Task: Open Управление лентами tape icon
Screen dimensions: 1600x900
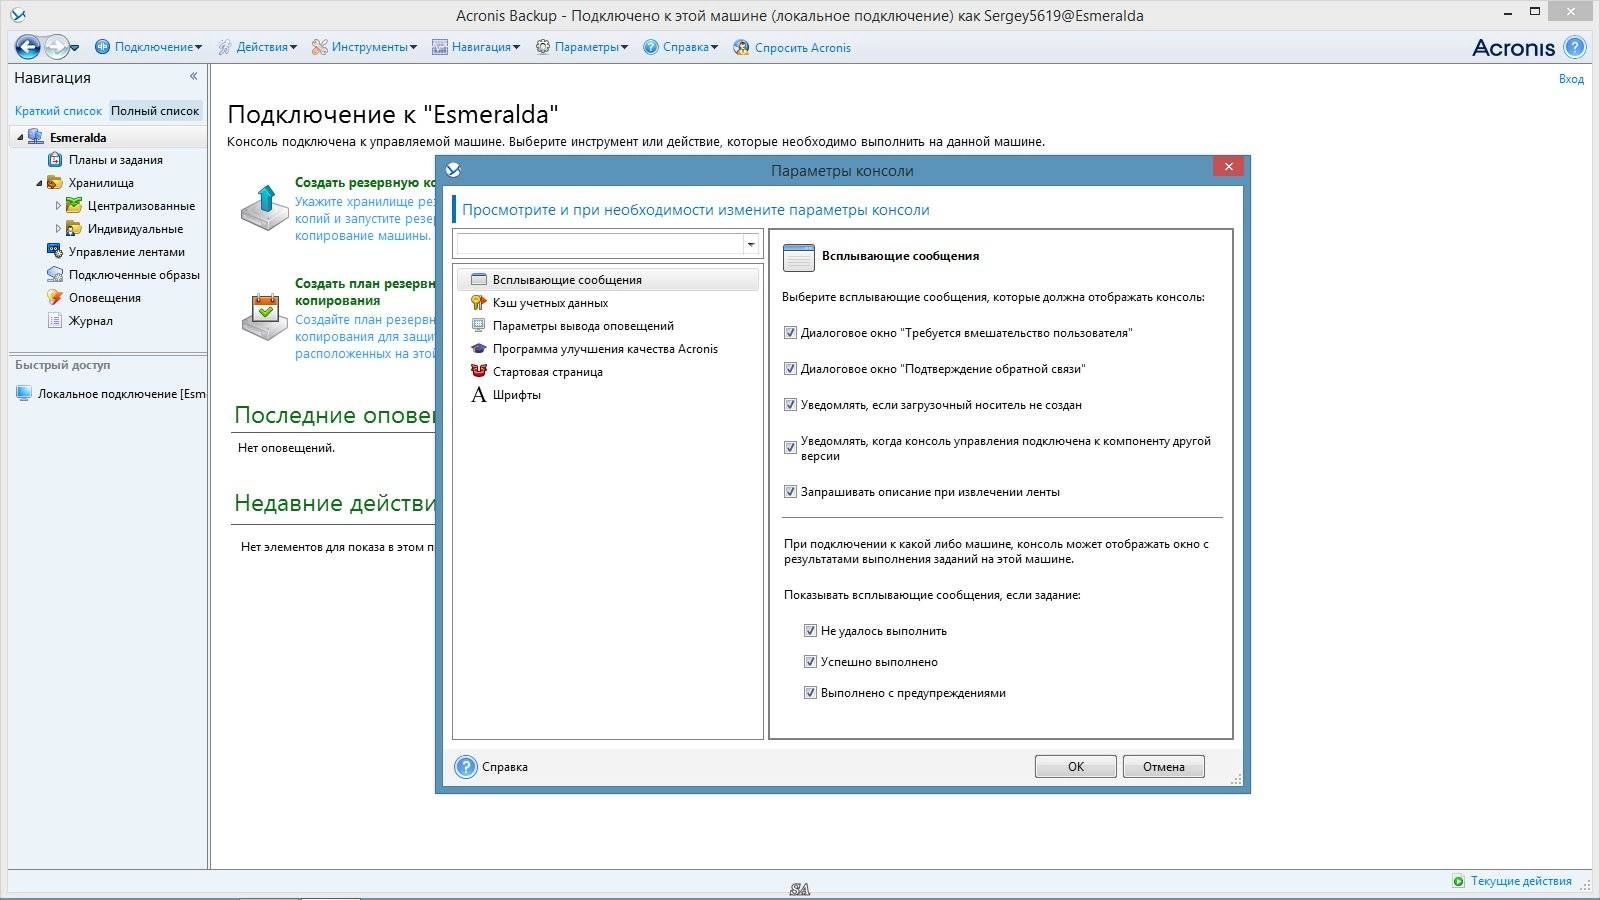Action: click(55, 252)
